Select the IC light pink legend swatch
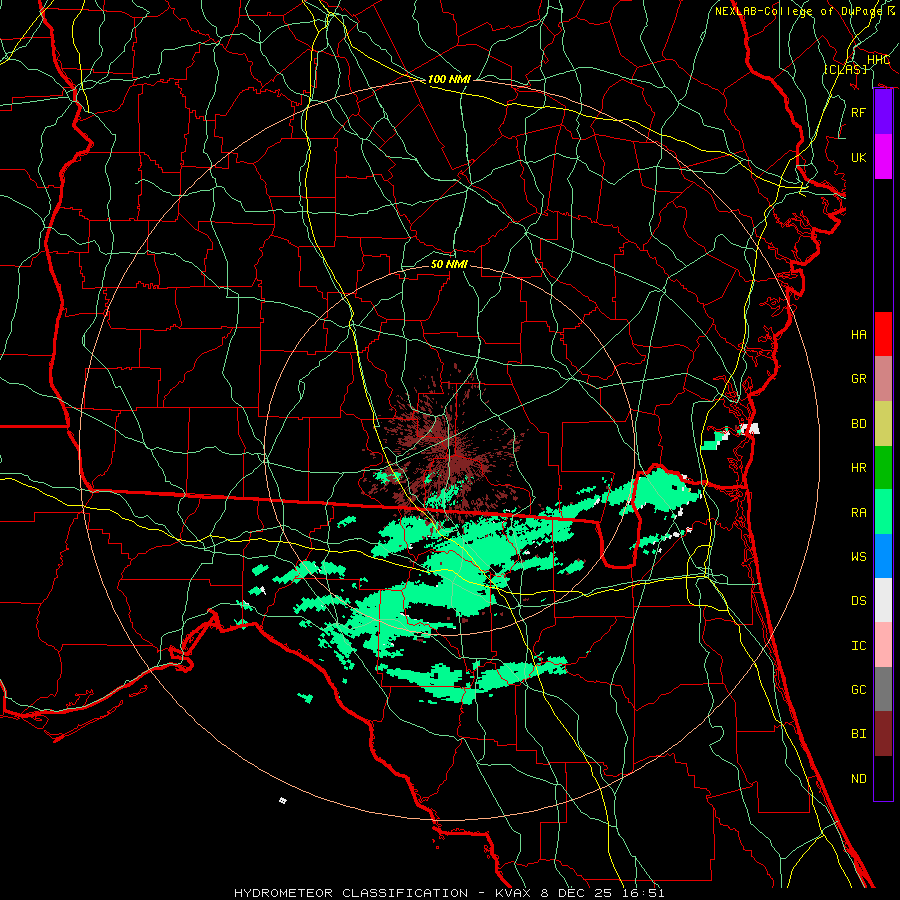Screen dimensions: 900x900 [x=883, y=645]
